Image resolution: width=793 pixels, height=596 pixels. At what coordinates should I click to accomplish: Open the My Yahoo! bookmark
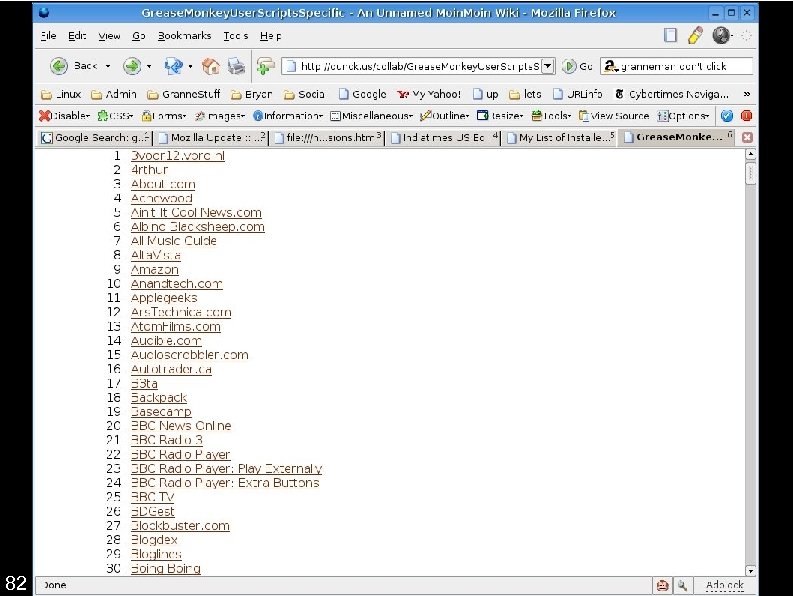tap(429, 94)
